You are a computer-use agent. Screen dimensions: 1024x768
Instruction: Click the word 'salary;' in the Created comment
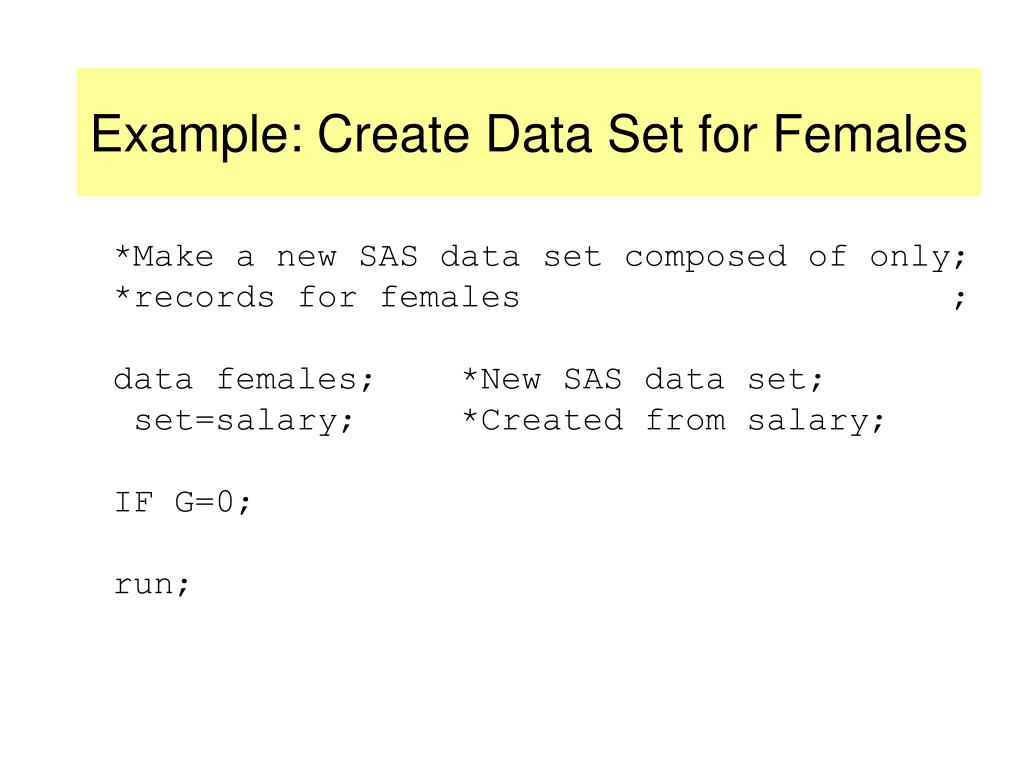click(816, 422)
